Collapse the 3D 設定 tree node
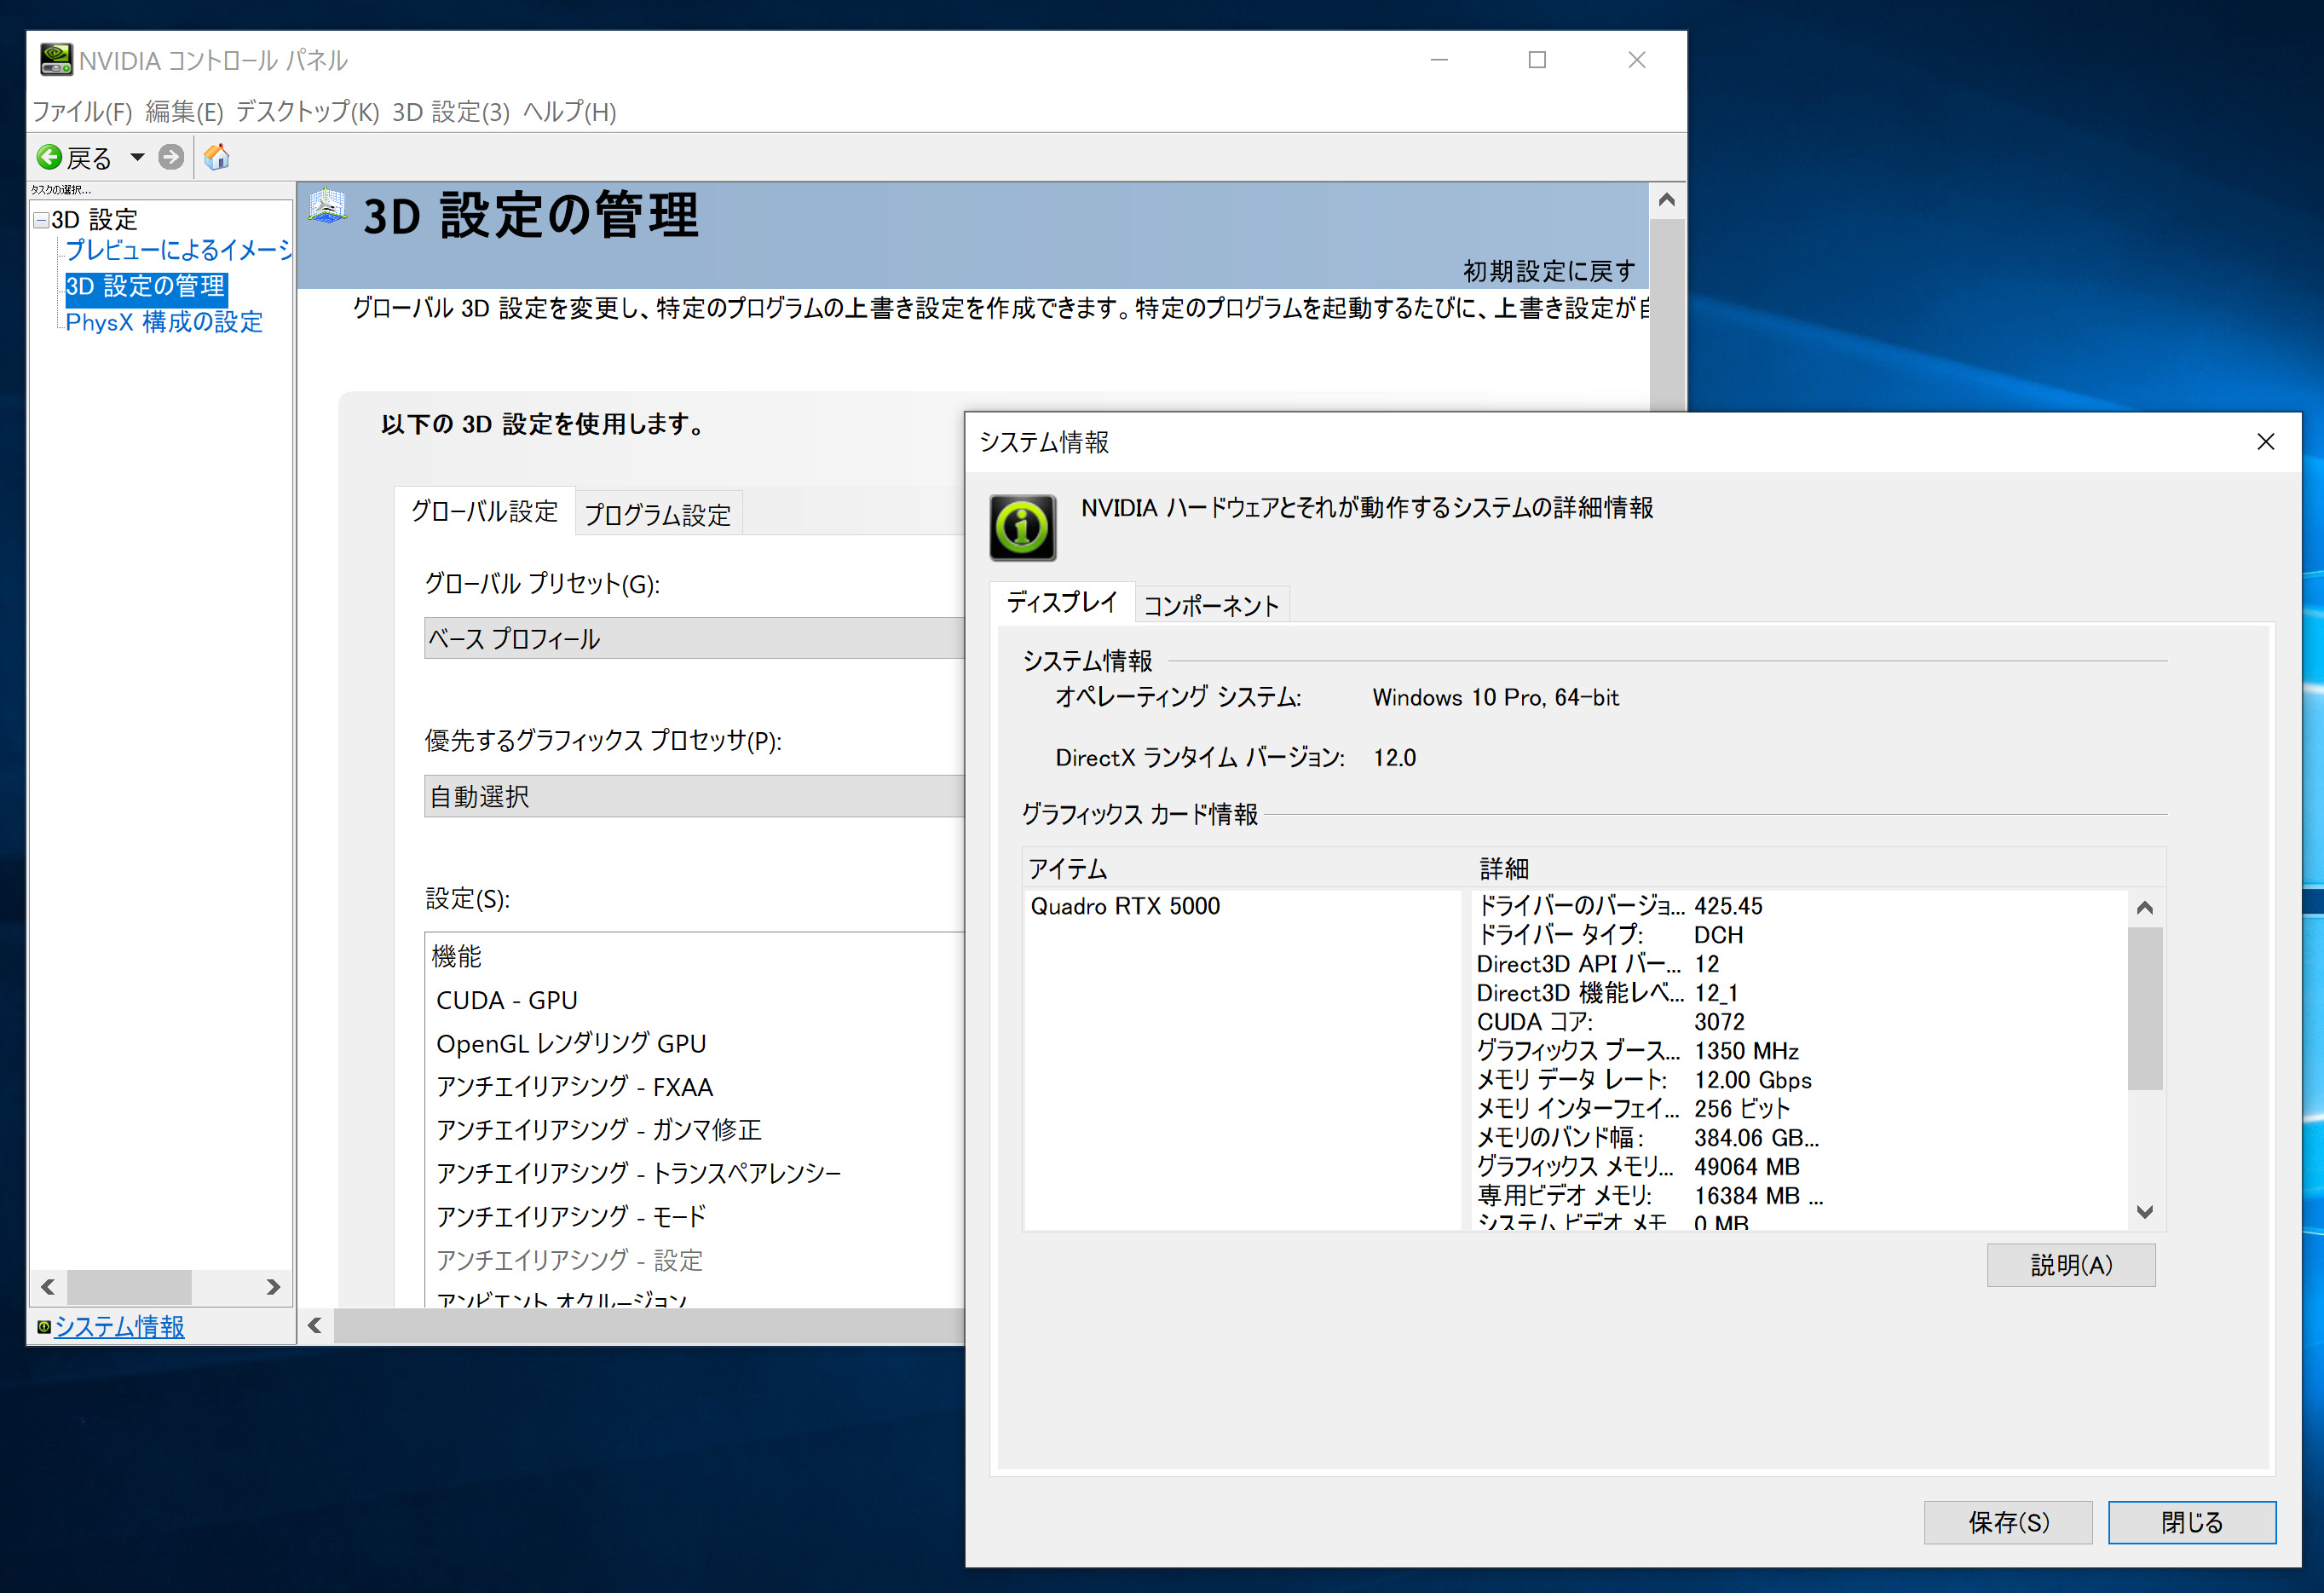 tap(42, 218)
